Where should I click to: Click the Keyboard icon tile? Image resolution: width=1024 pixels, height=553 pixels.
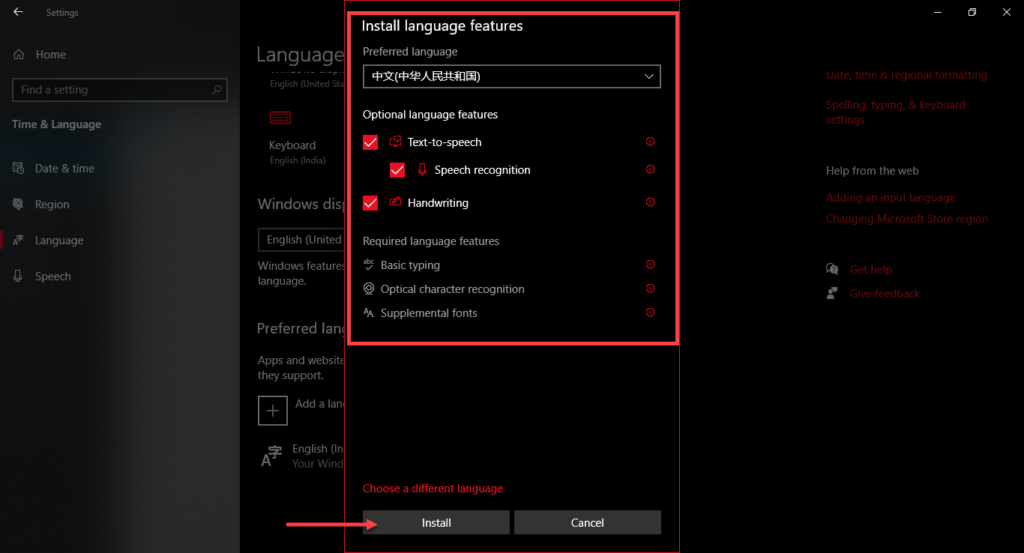(280, 118)
